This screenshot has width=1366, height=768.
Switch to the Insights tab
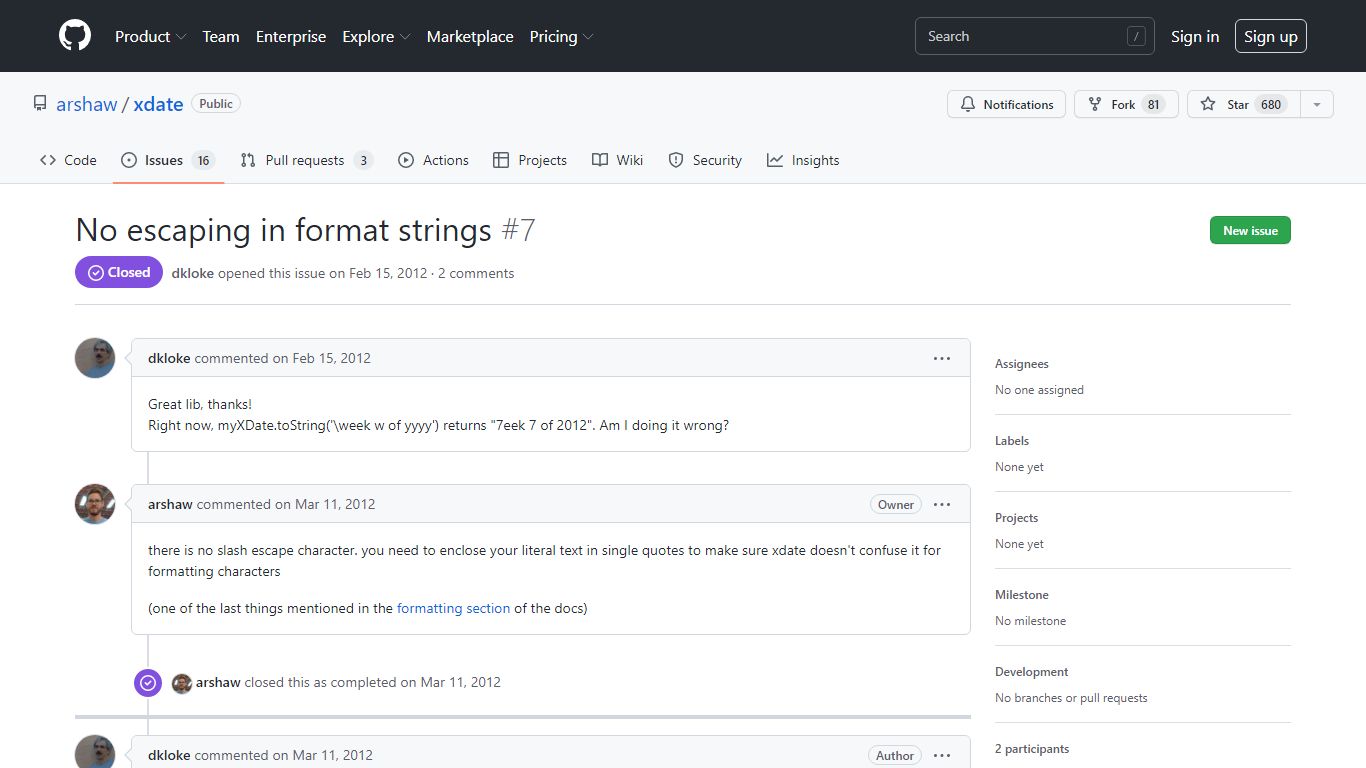(803, 160)
